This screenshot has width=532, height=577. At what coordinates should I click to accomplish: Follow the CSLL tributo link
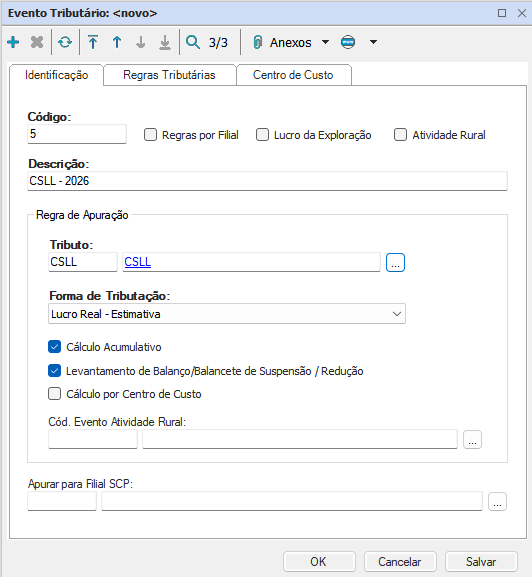[x=138, y=262]
